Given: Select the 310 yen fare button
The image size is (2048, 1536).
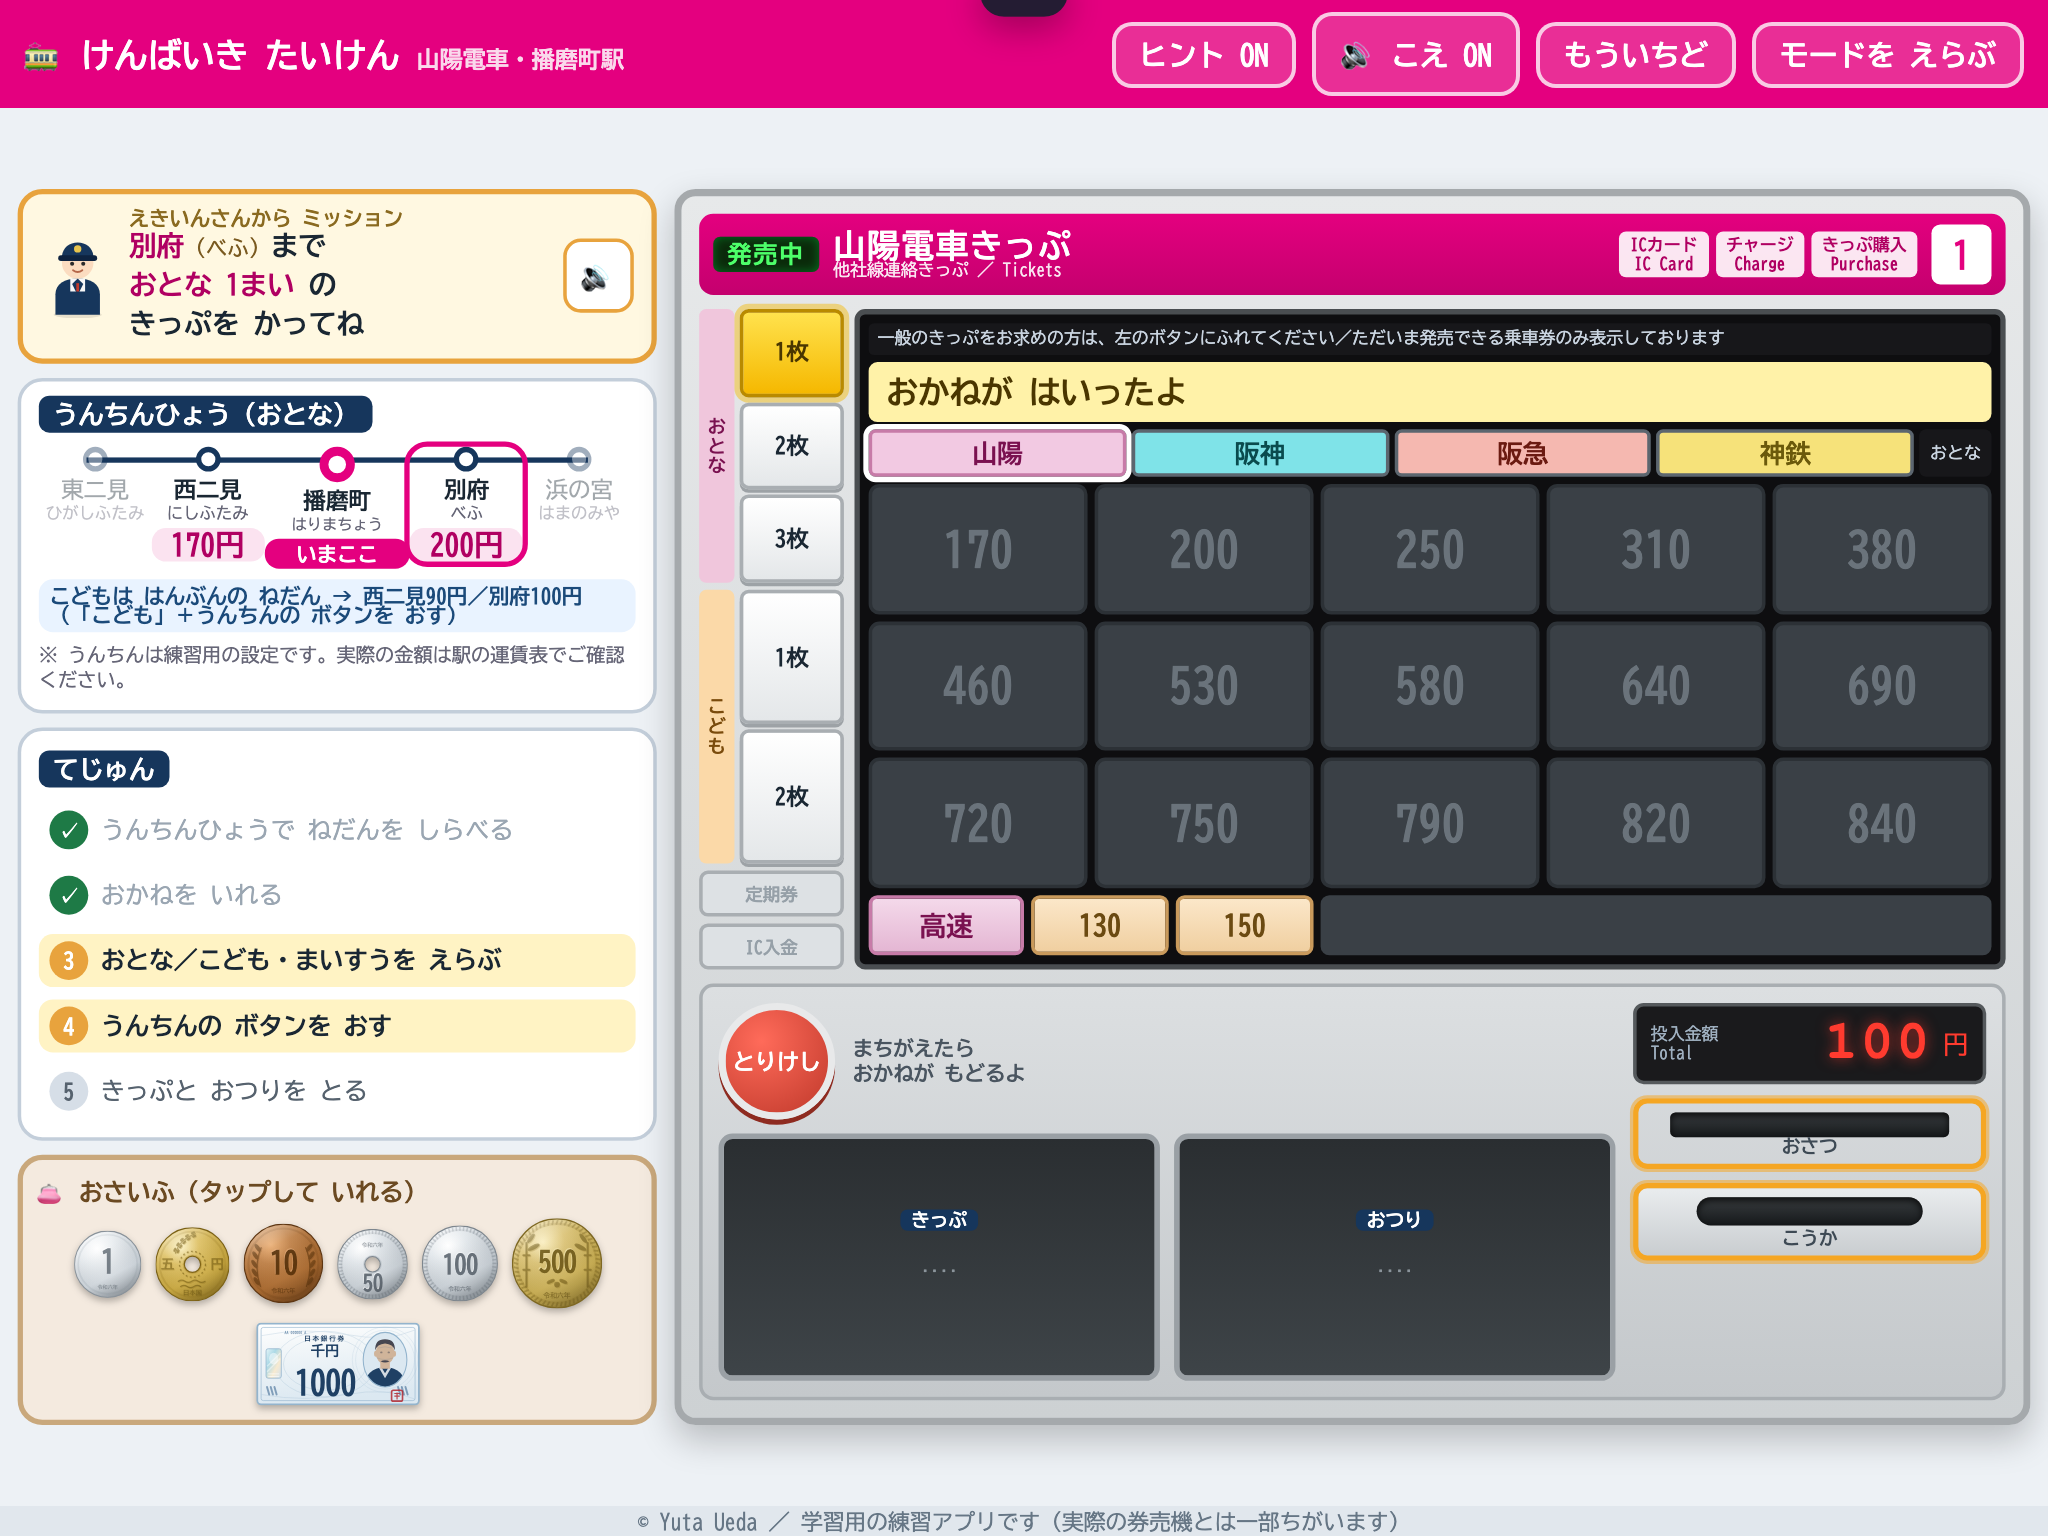Looking at the screenshot, I should 1656,550.
